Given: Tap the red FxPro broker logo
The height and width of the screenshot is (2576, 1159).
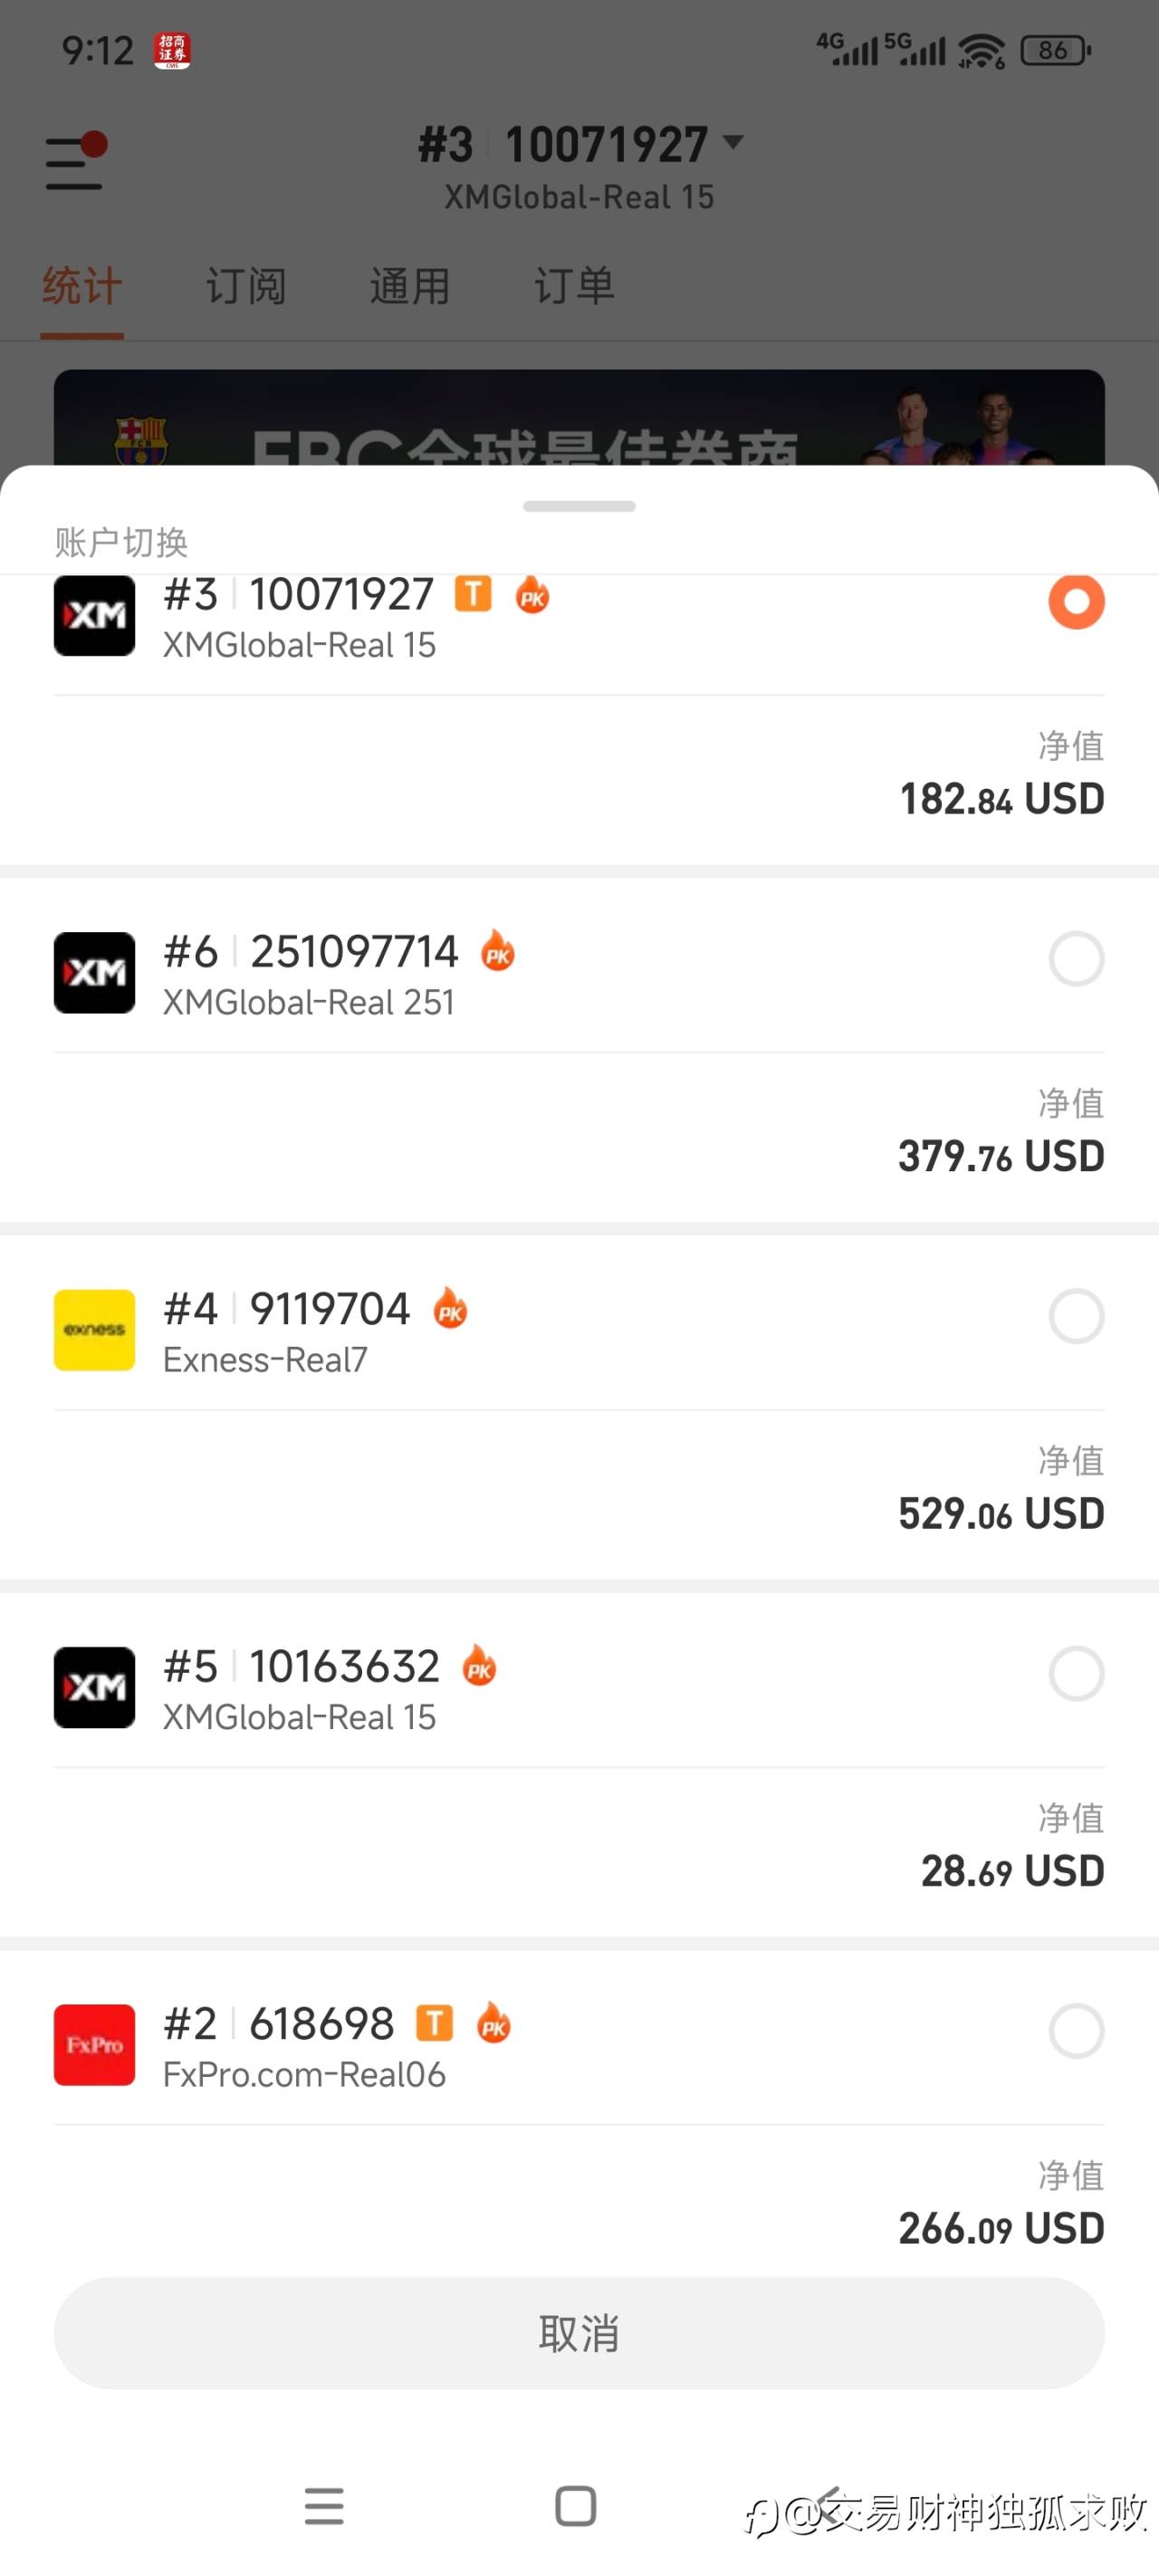Looking at the screenshot, I should (x=94, y=2044).
